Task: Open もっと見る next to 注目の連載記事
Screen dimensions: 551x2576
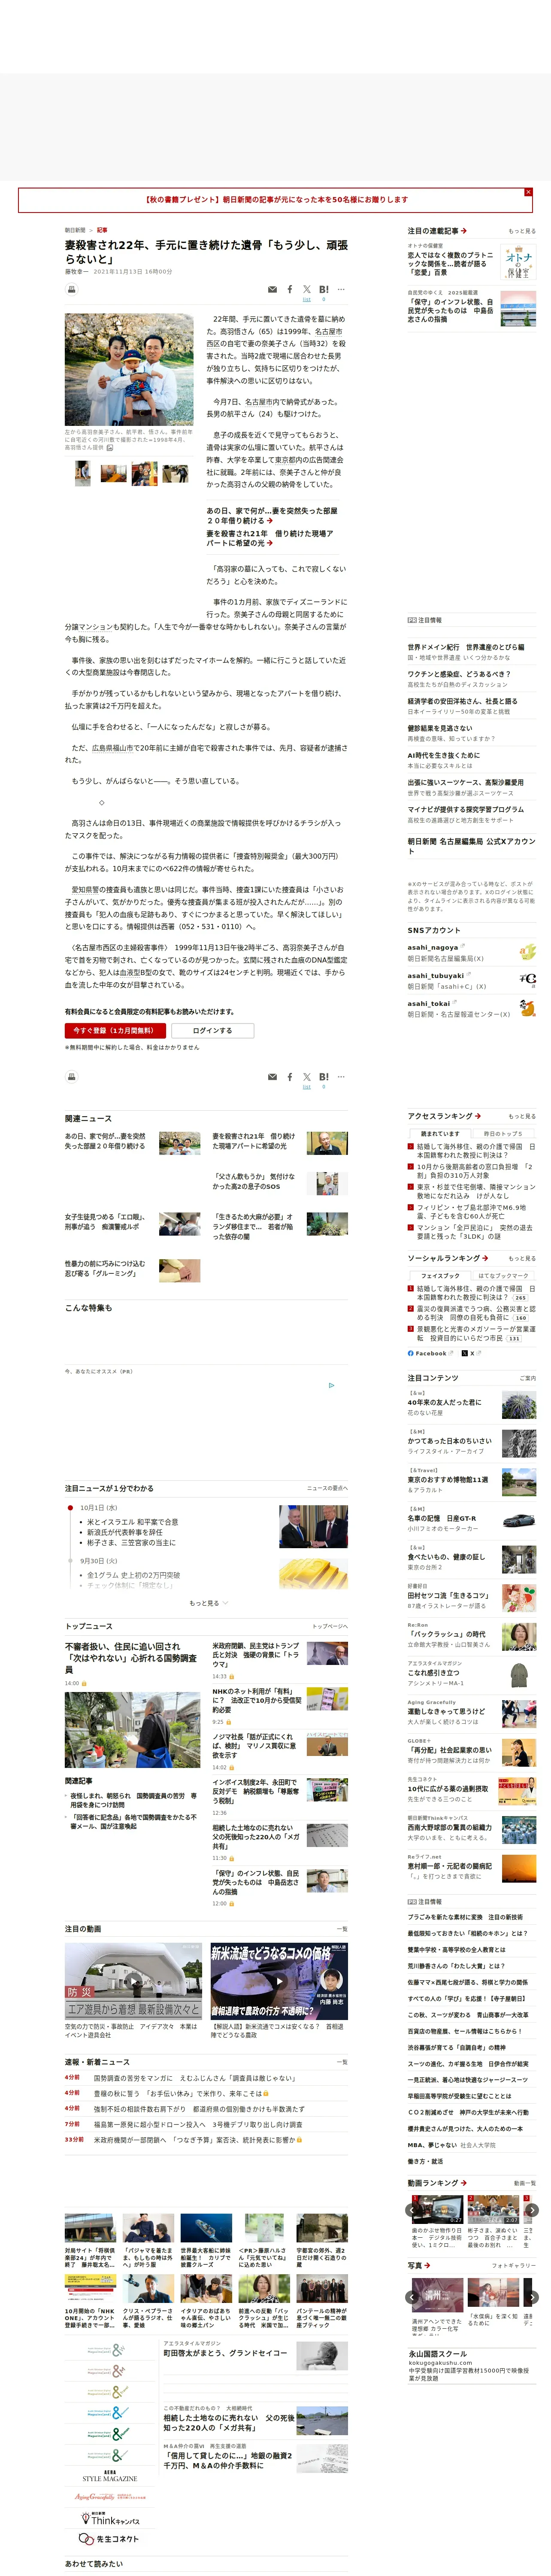Action: (522, 231)
